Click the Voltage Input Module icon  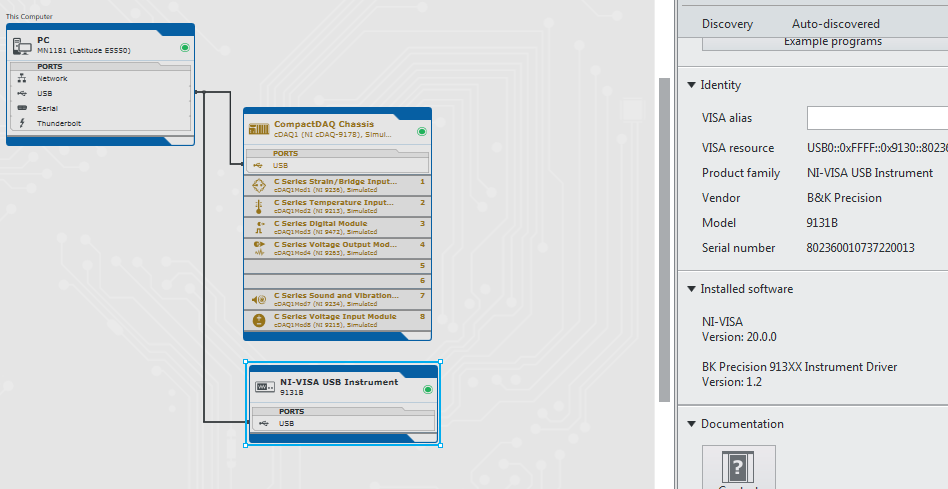tap(259, 320)
